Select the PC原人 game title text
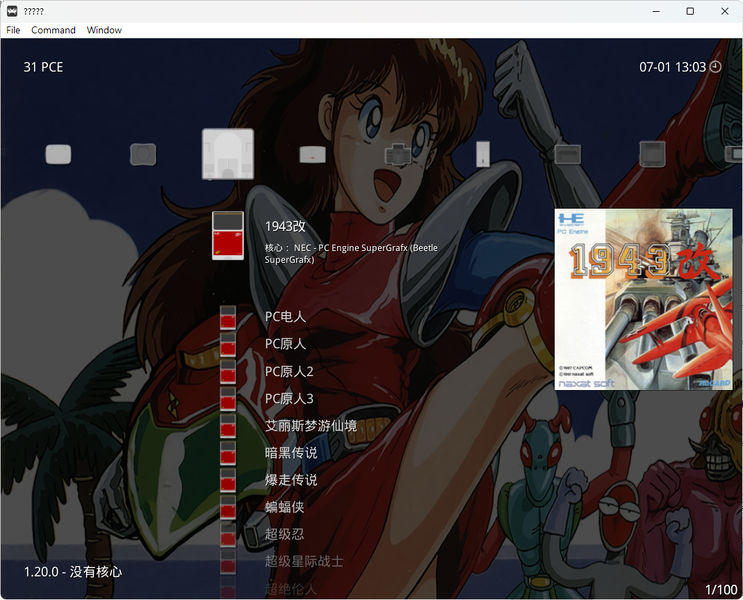The width and height of the screenshot is (743, 600). tap(285, 344)
